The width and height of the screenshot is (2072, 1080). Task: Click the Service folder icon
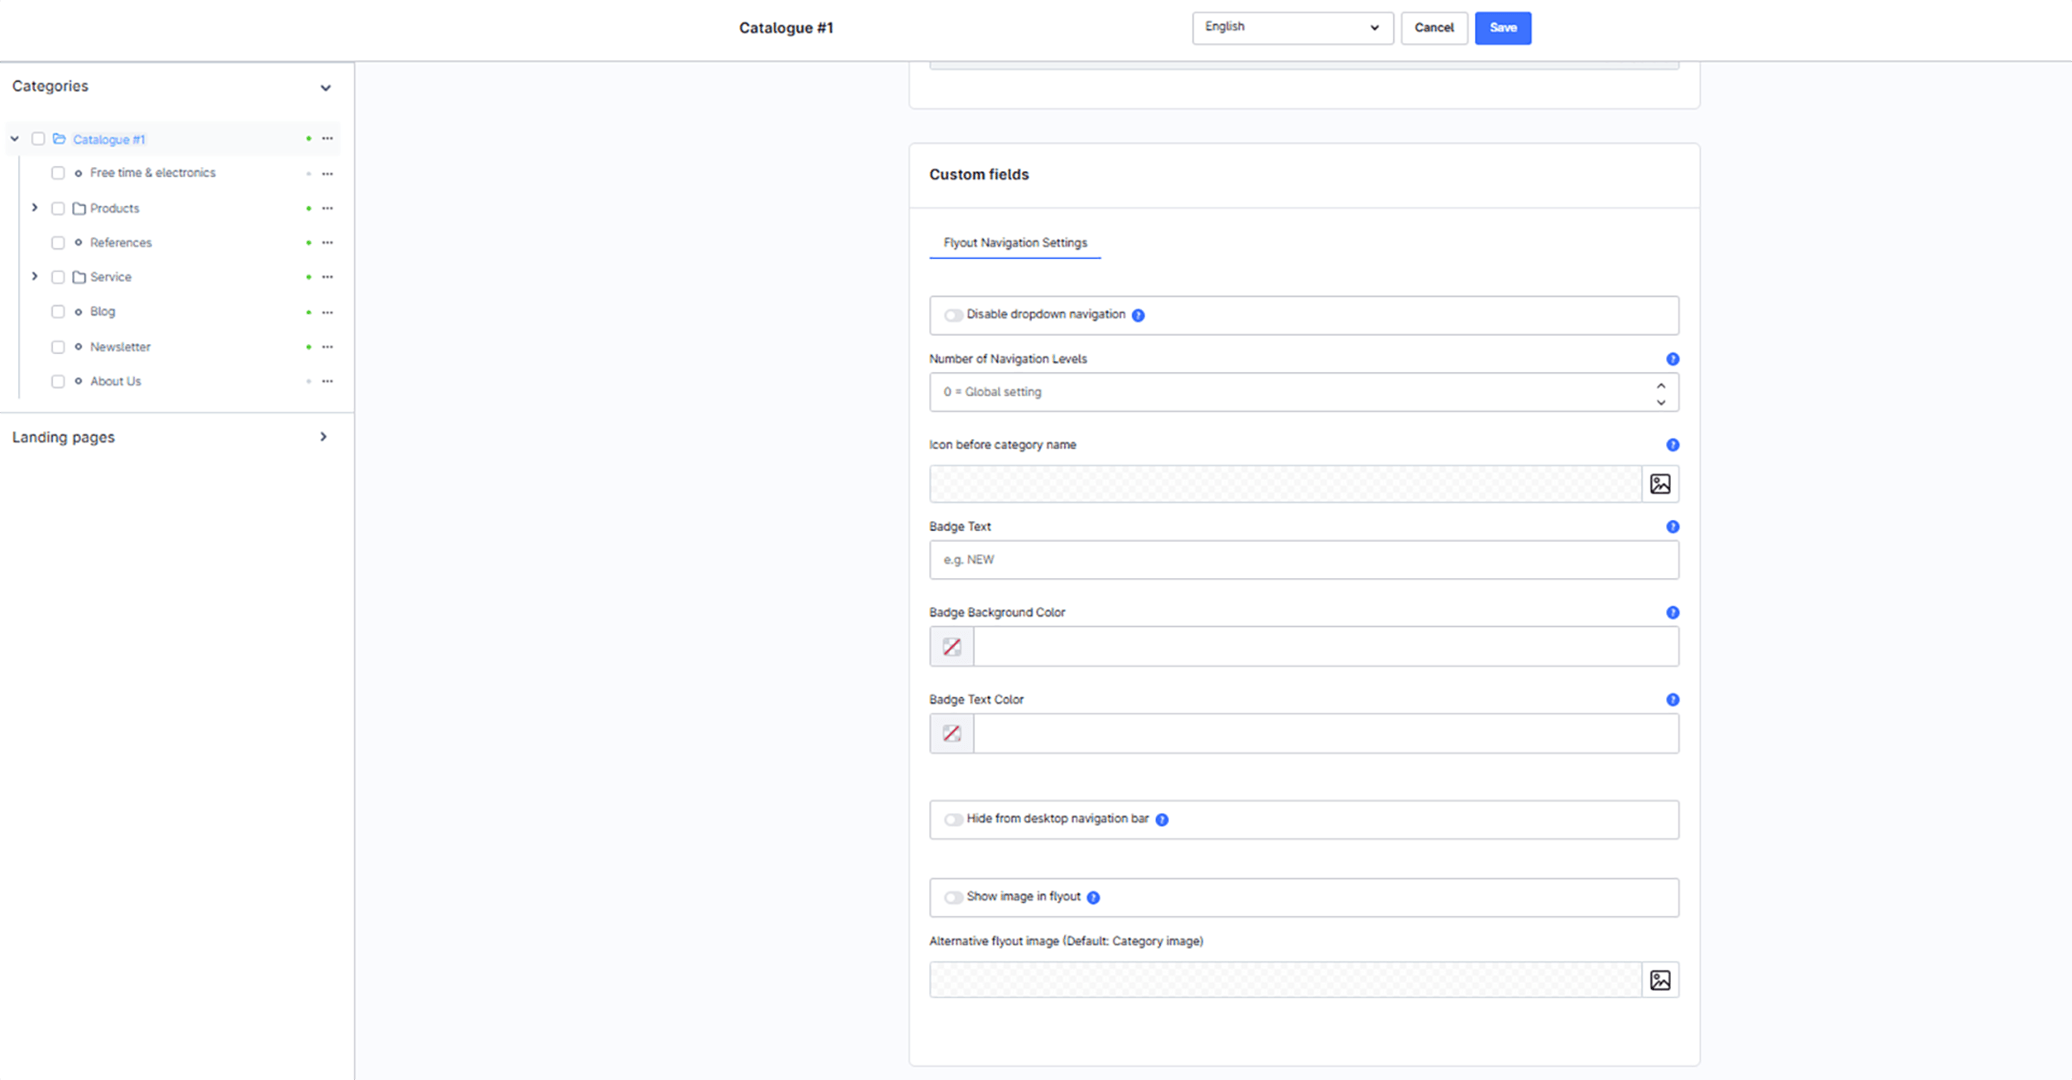[x=79, y=277]
